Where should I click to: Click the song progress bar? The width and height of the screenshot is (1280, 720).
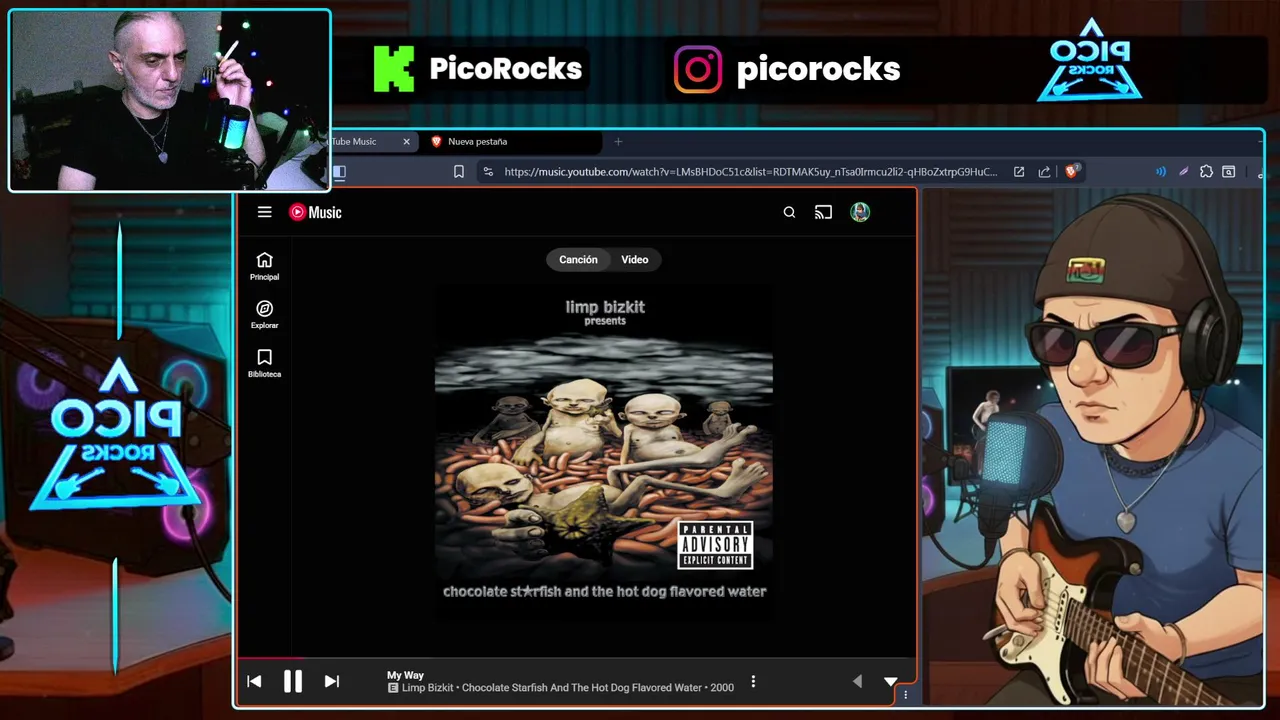point(576,658)
